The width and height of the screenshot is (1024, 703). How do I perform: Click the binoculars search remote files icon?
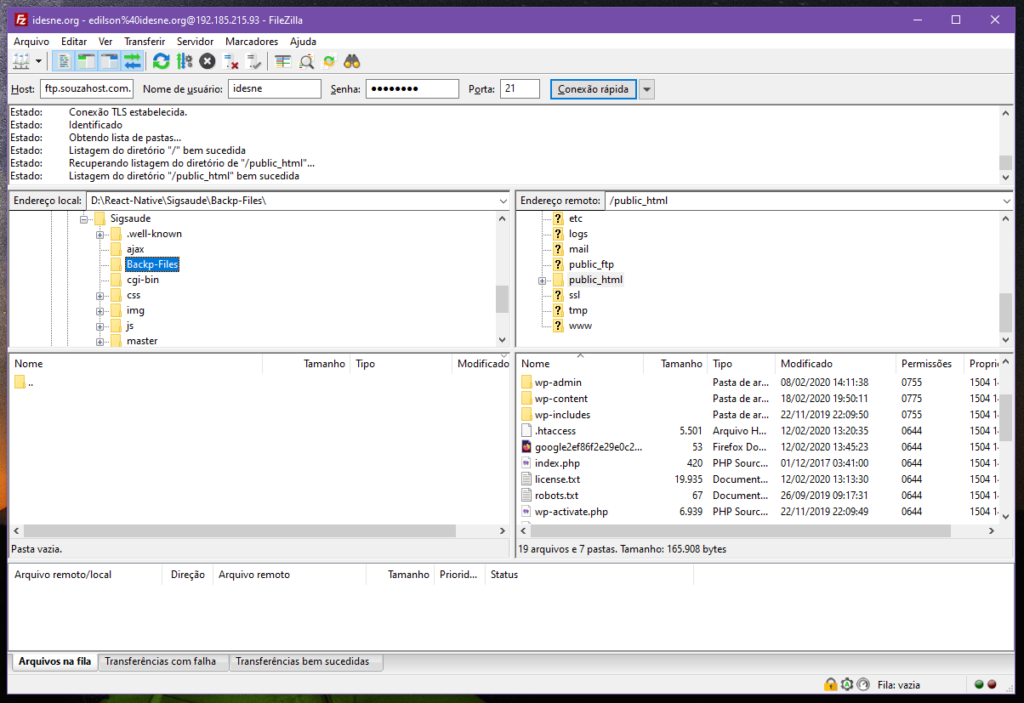click(352, 61)
